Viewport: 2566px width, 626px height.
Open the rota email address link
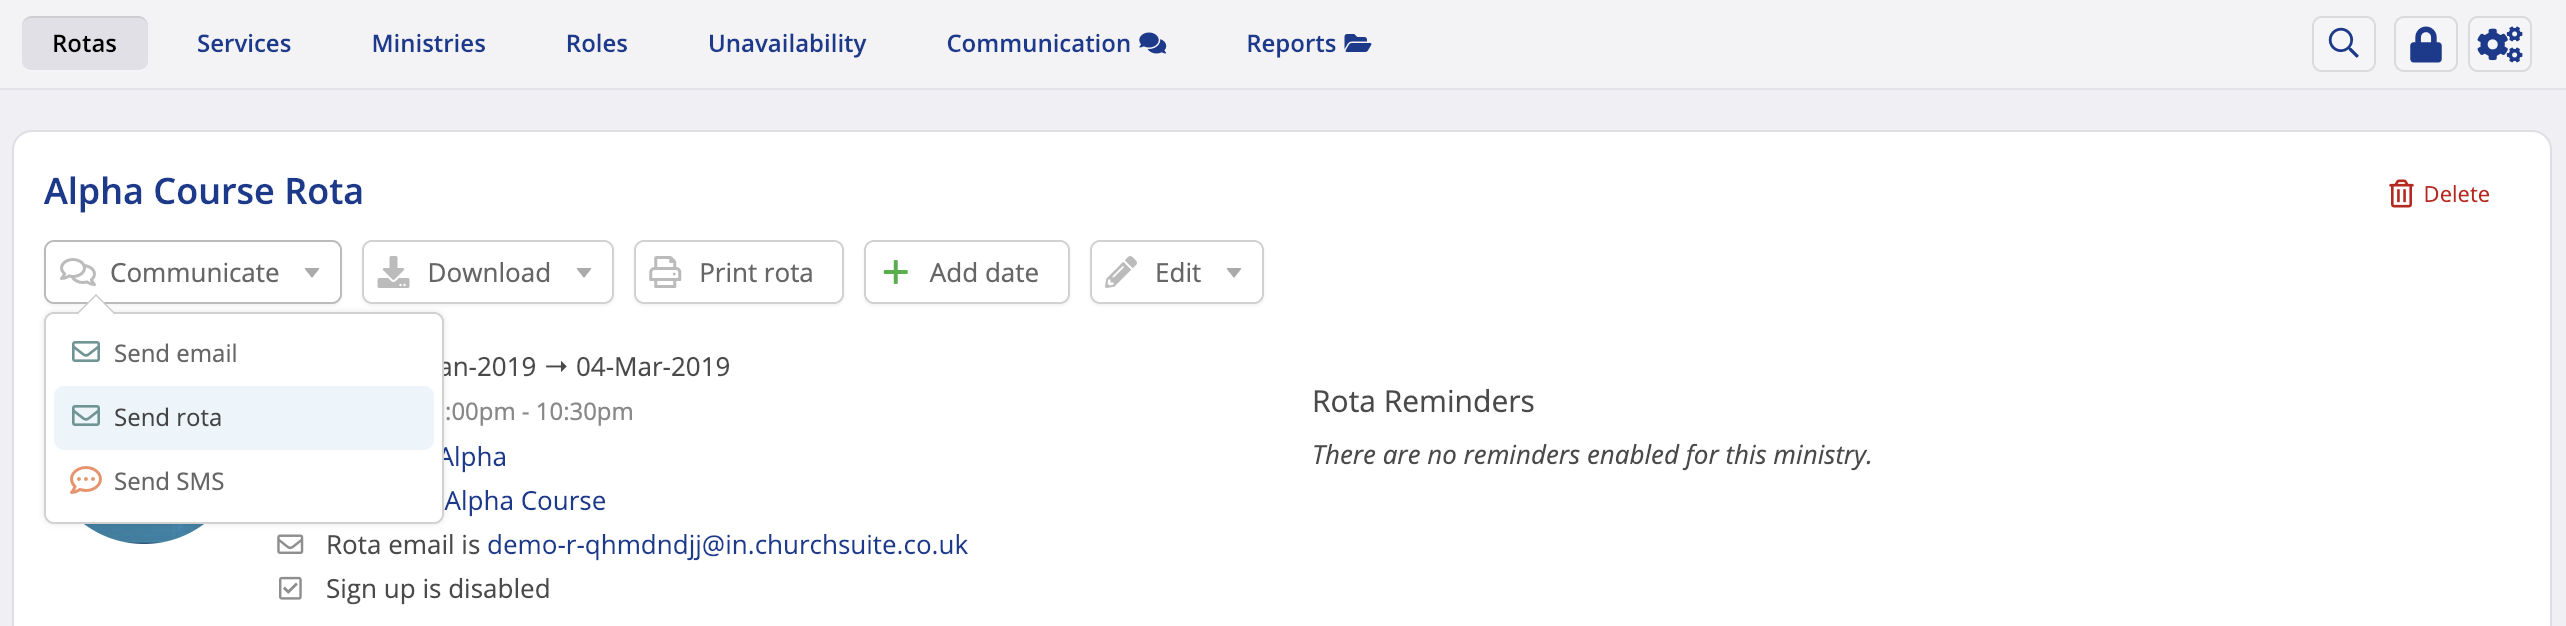click(727, 544)
